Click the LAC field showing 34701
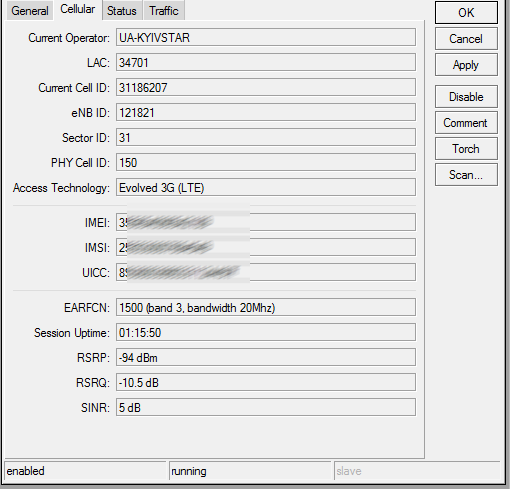This screenshot has height=489, width=510. (x=266, y=62)
